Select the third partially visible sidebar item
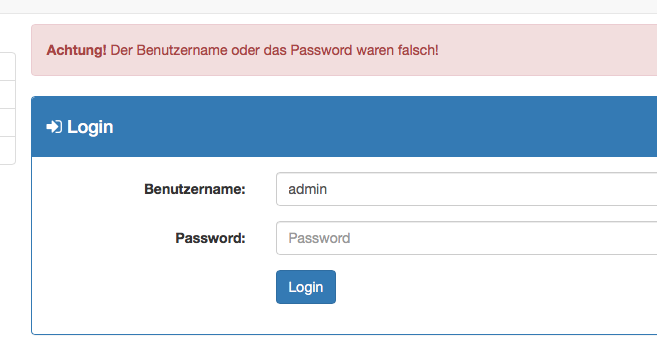 click(8, 123)
